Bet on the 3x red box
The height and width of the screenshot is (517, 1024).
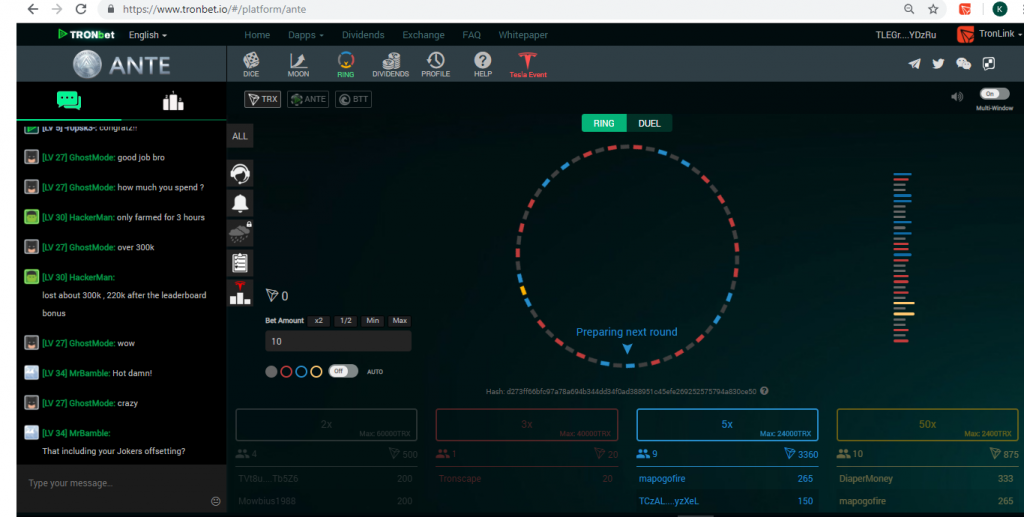[x=527, y=425]
